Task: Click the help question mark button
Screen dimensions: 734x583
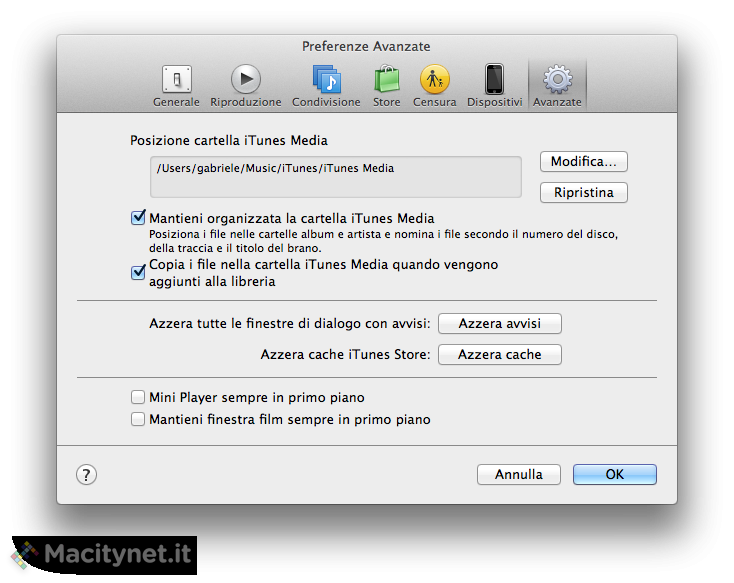Action: [x=87, y=475]
